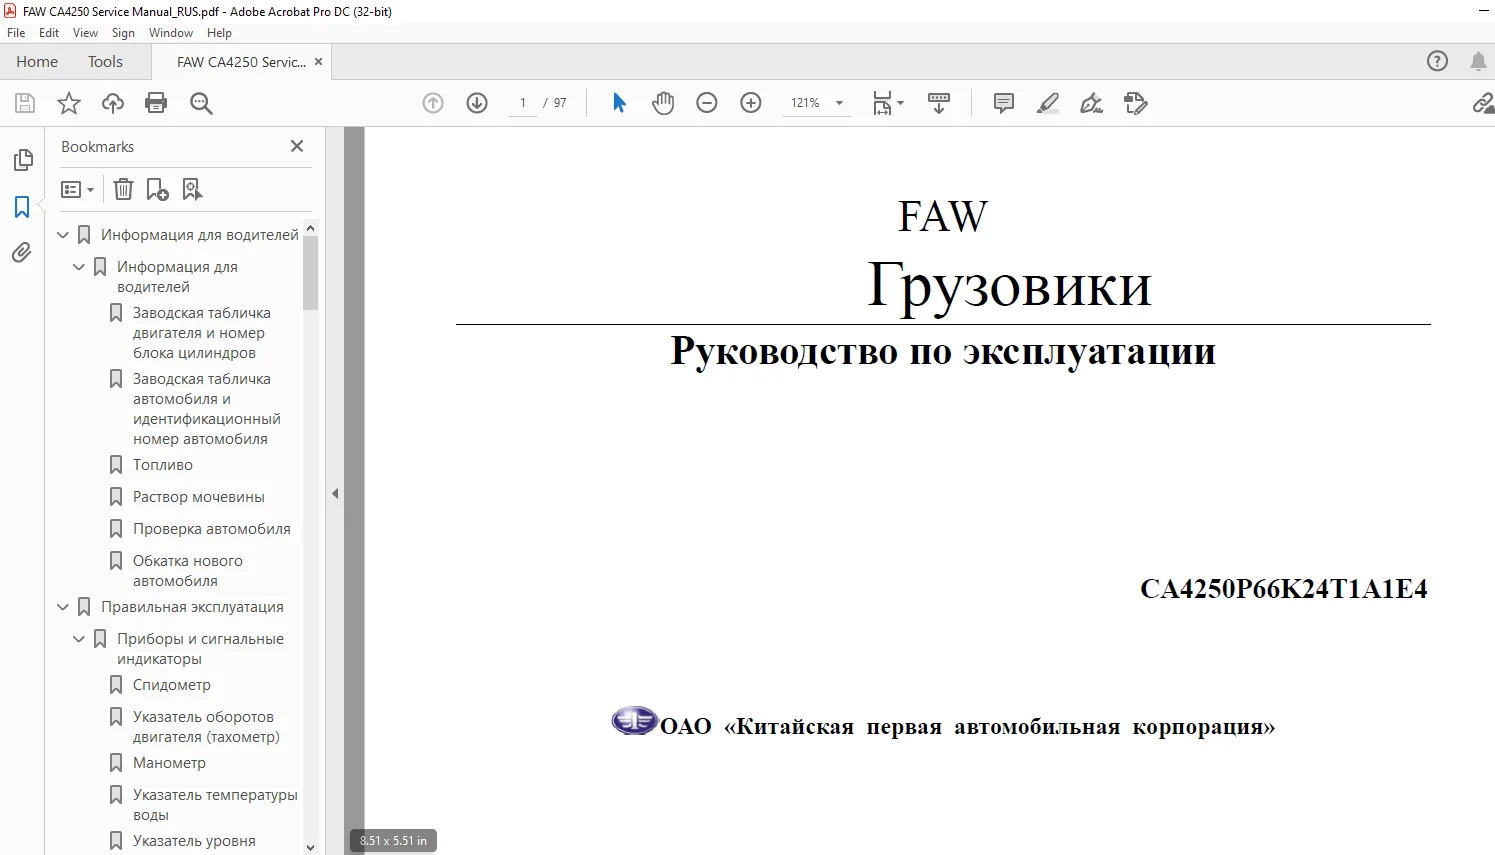Open Указатель температуры воды bookmark
Screen dimensions: 1495x855
point(215,805)
